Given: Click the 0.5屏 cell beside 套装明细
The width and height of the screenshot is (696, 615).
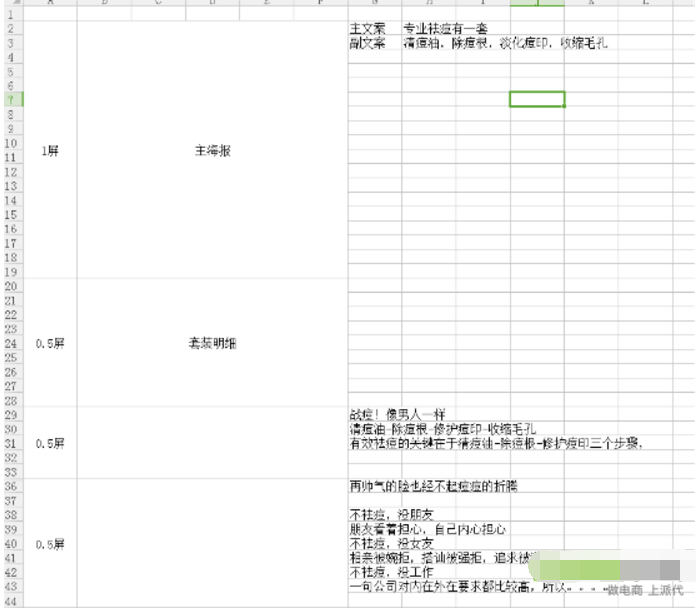Looking at the screenshot, I should point(49,343).
